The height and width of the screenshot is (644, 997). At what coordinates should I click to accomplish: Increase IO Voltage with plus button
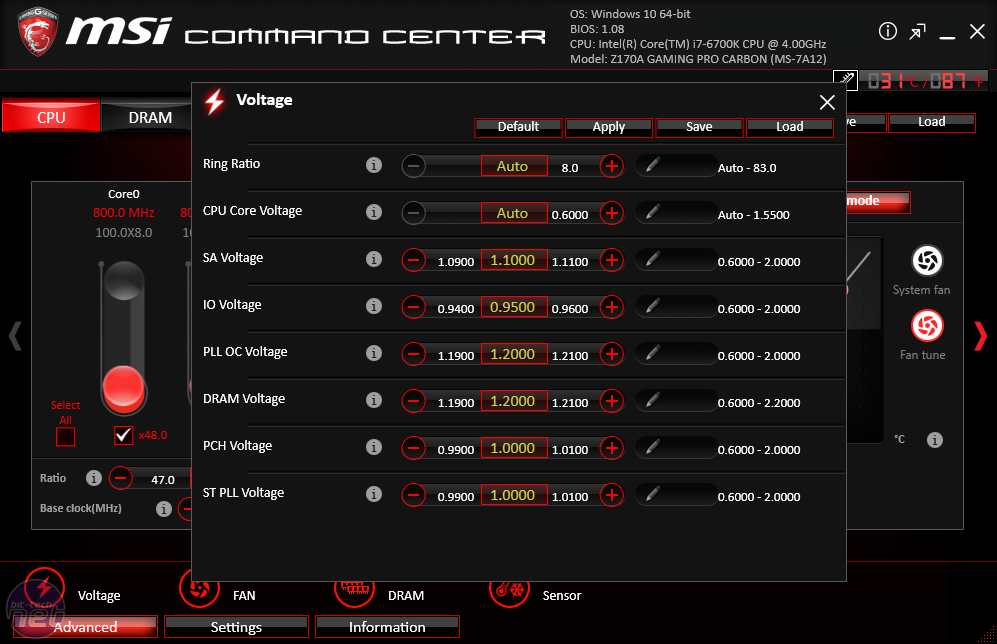coord(612,307)
